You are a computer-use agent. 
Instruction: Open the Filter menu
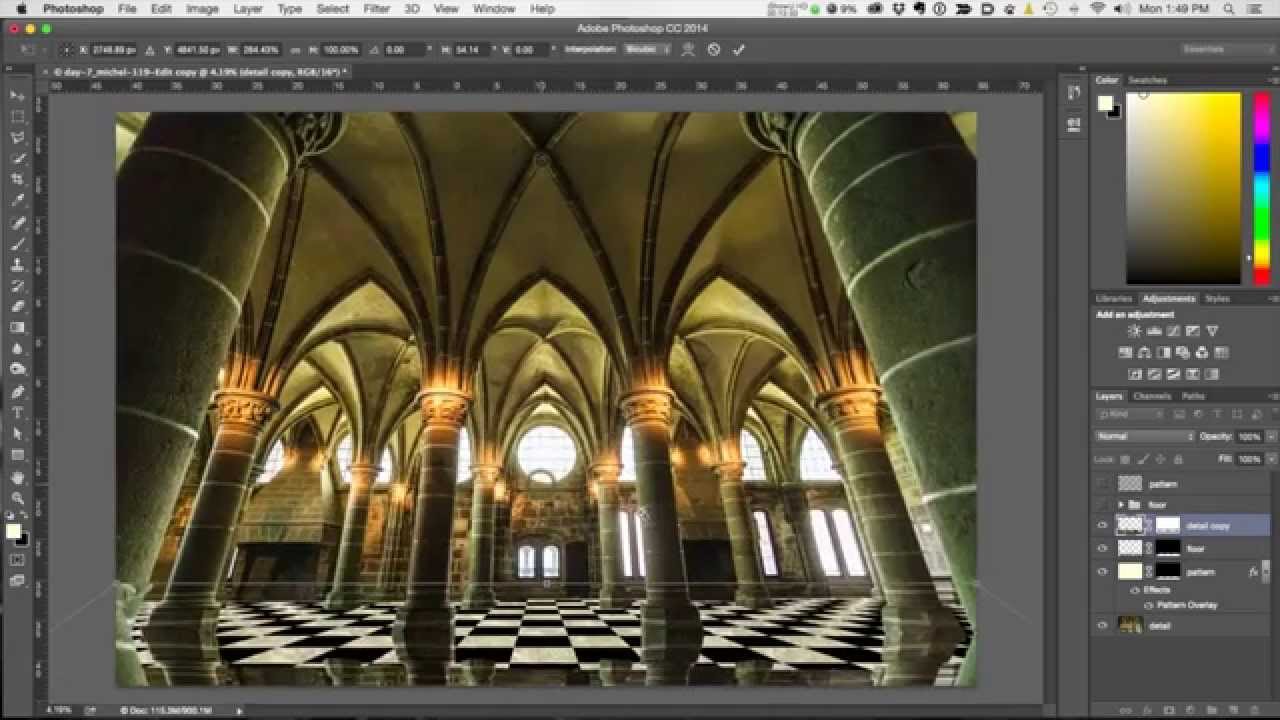[x=377, y=8]
